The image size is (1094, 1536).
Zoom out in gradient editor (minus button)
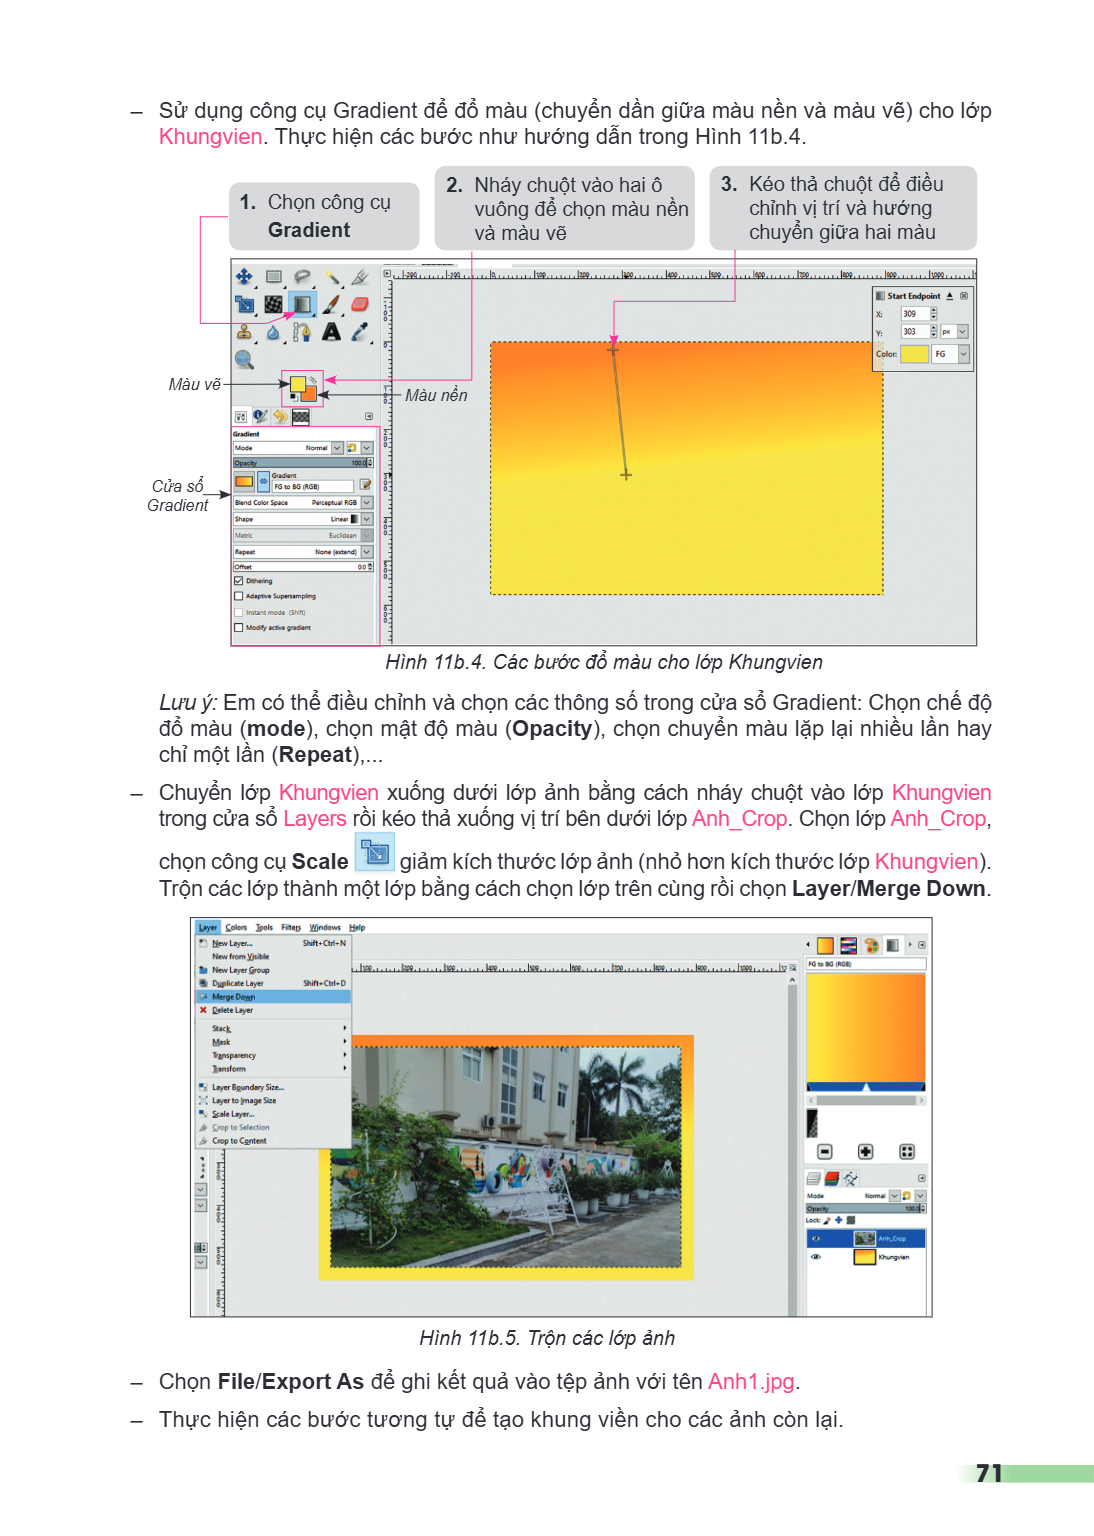coord(825,1152)
